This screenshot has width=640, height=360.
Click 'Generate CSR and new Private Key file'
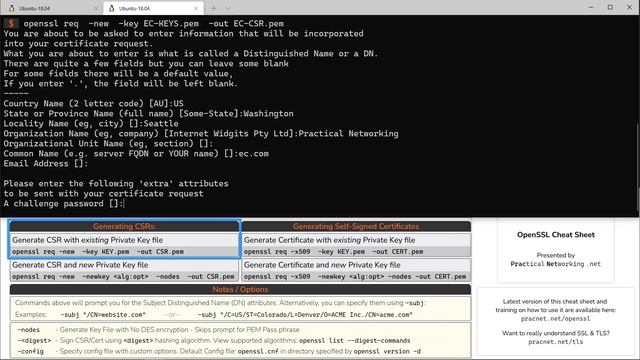tap(80, 265)
